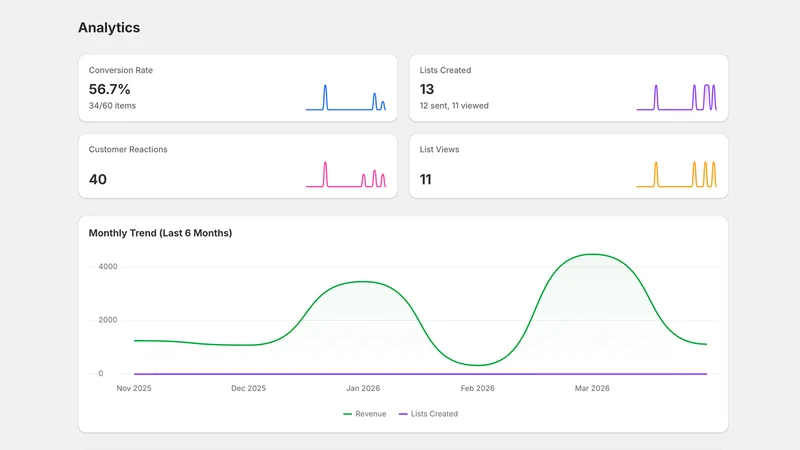Open the Conversion Rate card

238,88
